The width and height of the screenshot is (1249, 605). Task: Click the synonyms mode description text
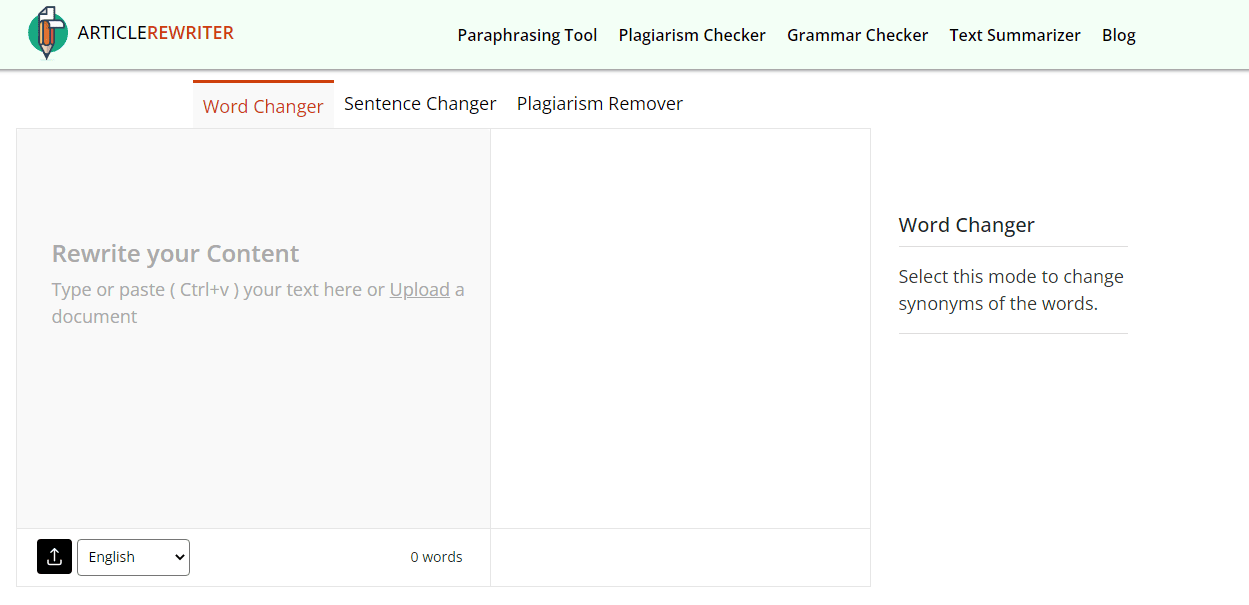(1011, 290)
